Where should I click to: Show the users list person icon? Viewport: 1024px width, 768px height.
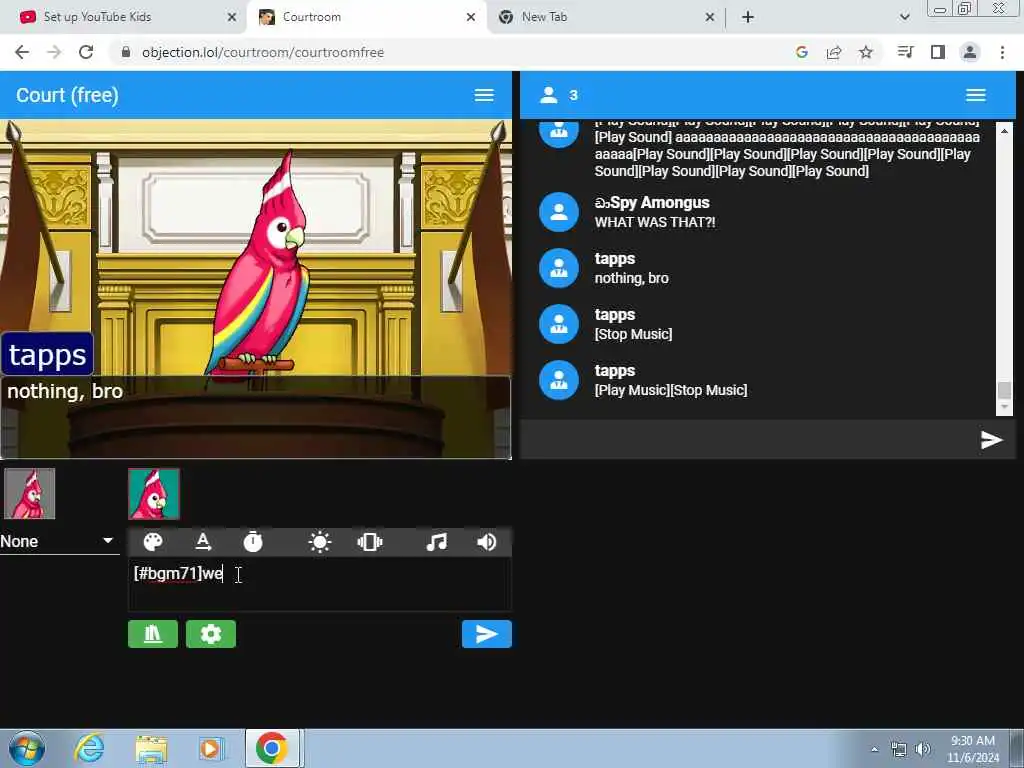[x=549, y=95]
